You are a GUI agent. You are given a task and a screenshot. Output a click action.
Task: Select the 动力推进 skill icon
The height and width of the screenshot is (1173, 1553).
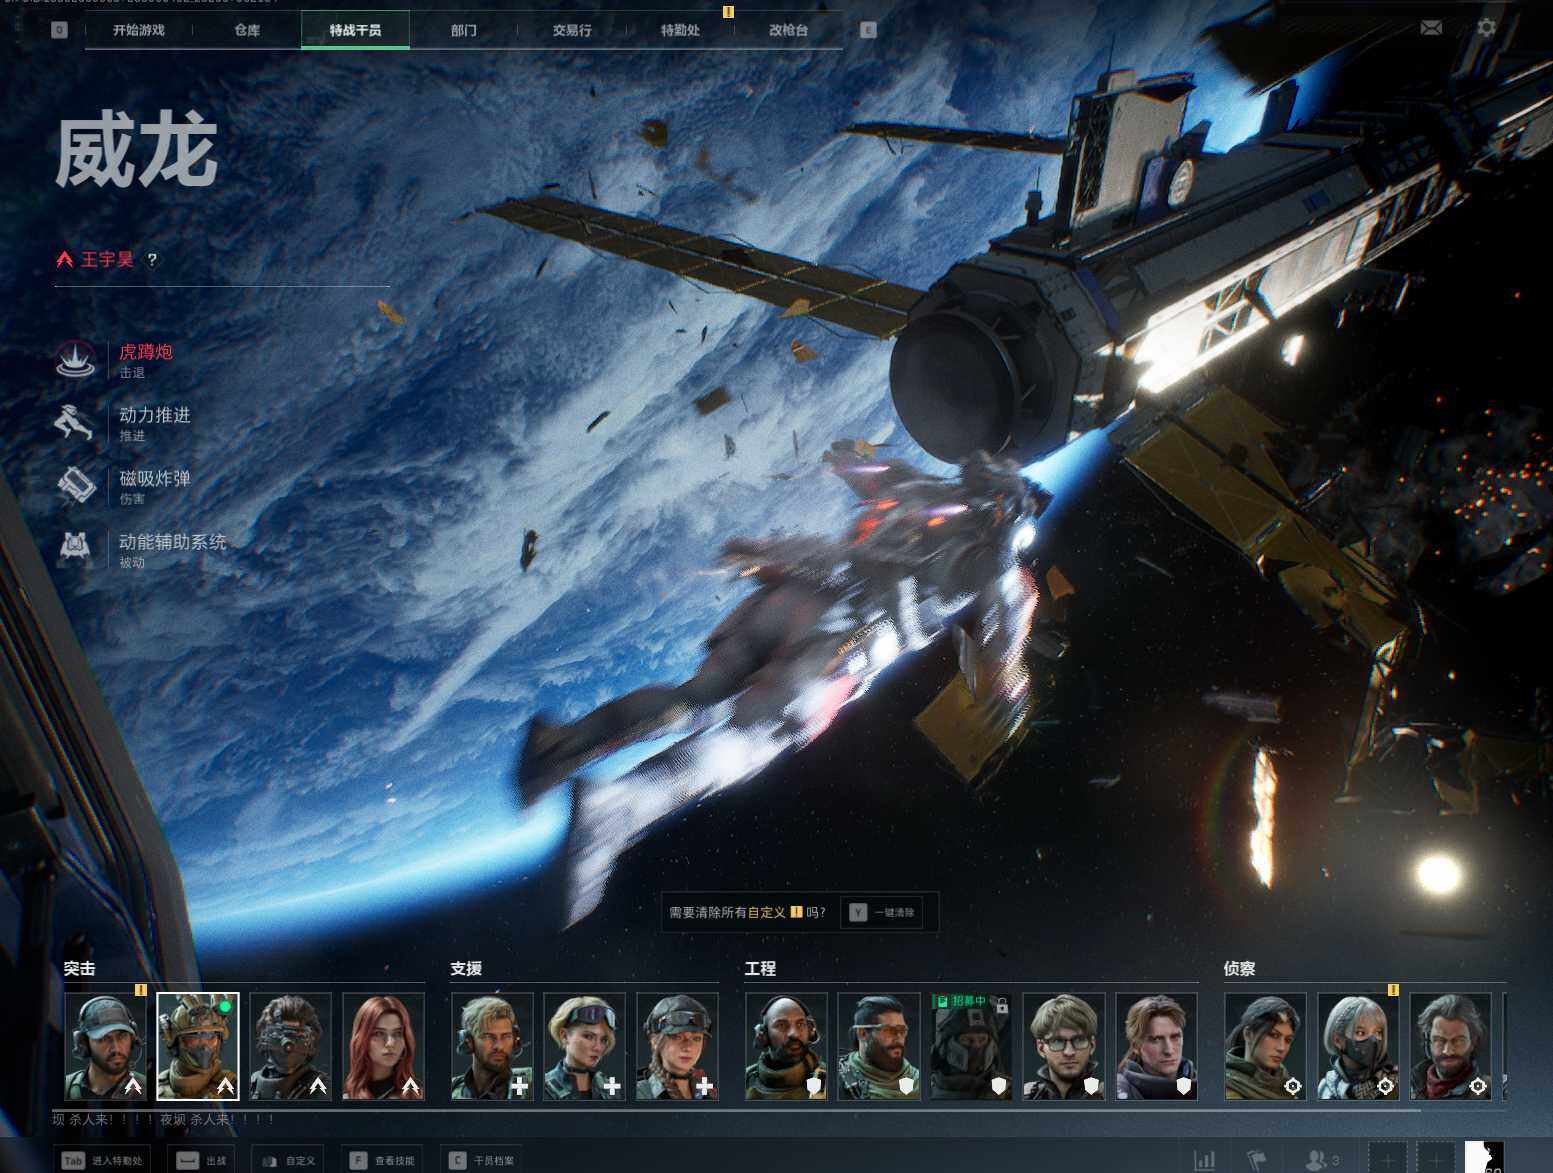tap(75, 423)
